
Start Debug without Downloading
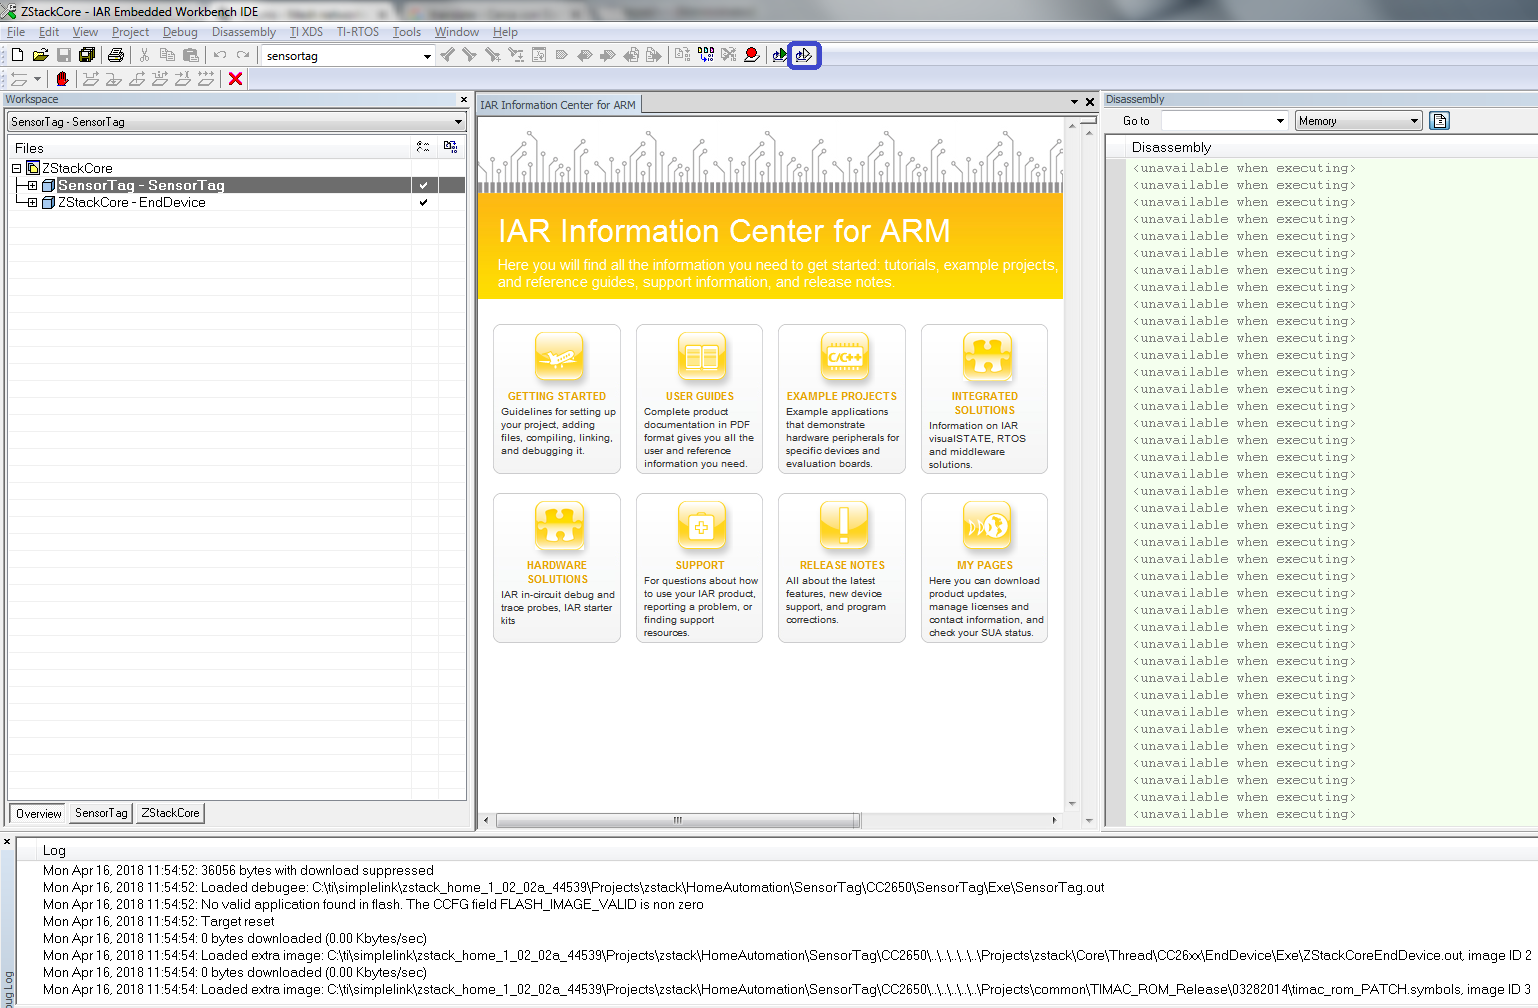click(x=804, y=55)
